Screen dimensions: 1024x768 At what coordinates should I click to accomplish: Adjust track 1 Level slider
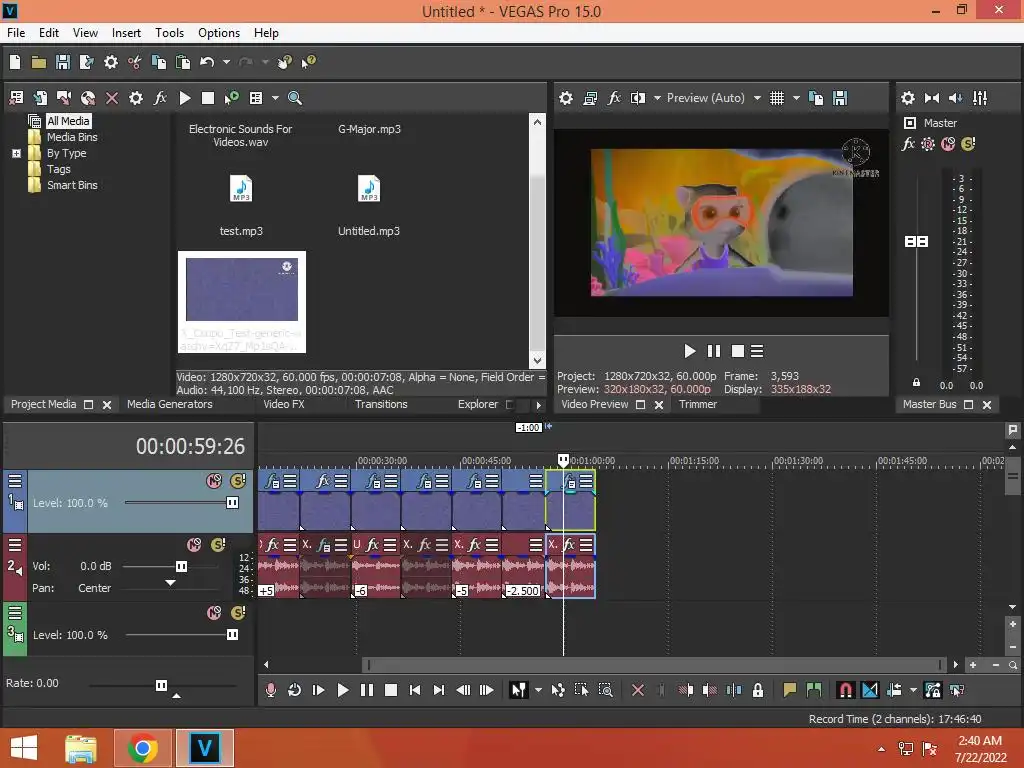pyautogui.click(x=232, y=503)
